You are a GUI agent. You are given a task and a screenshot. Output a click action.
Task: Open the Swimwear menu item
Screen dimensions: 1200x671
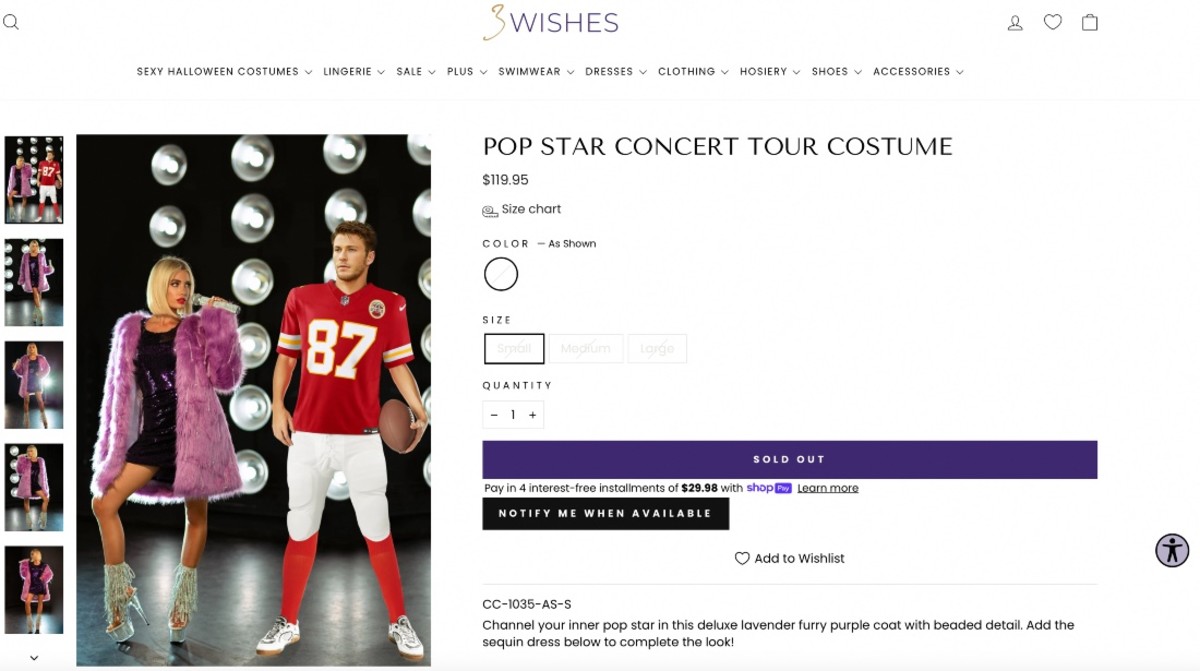coord(536,72)
